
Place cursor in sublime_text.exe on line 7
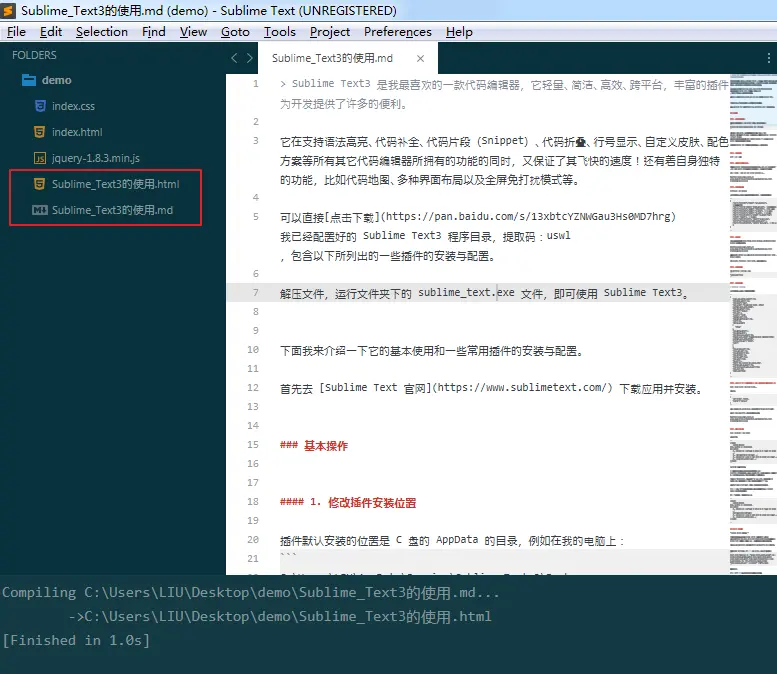click(466, 293)
